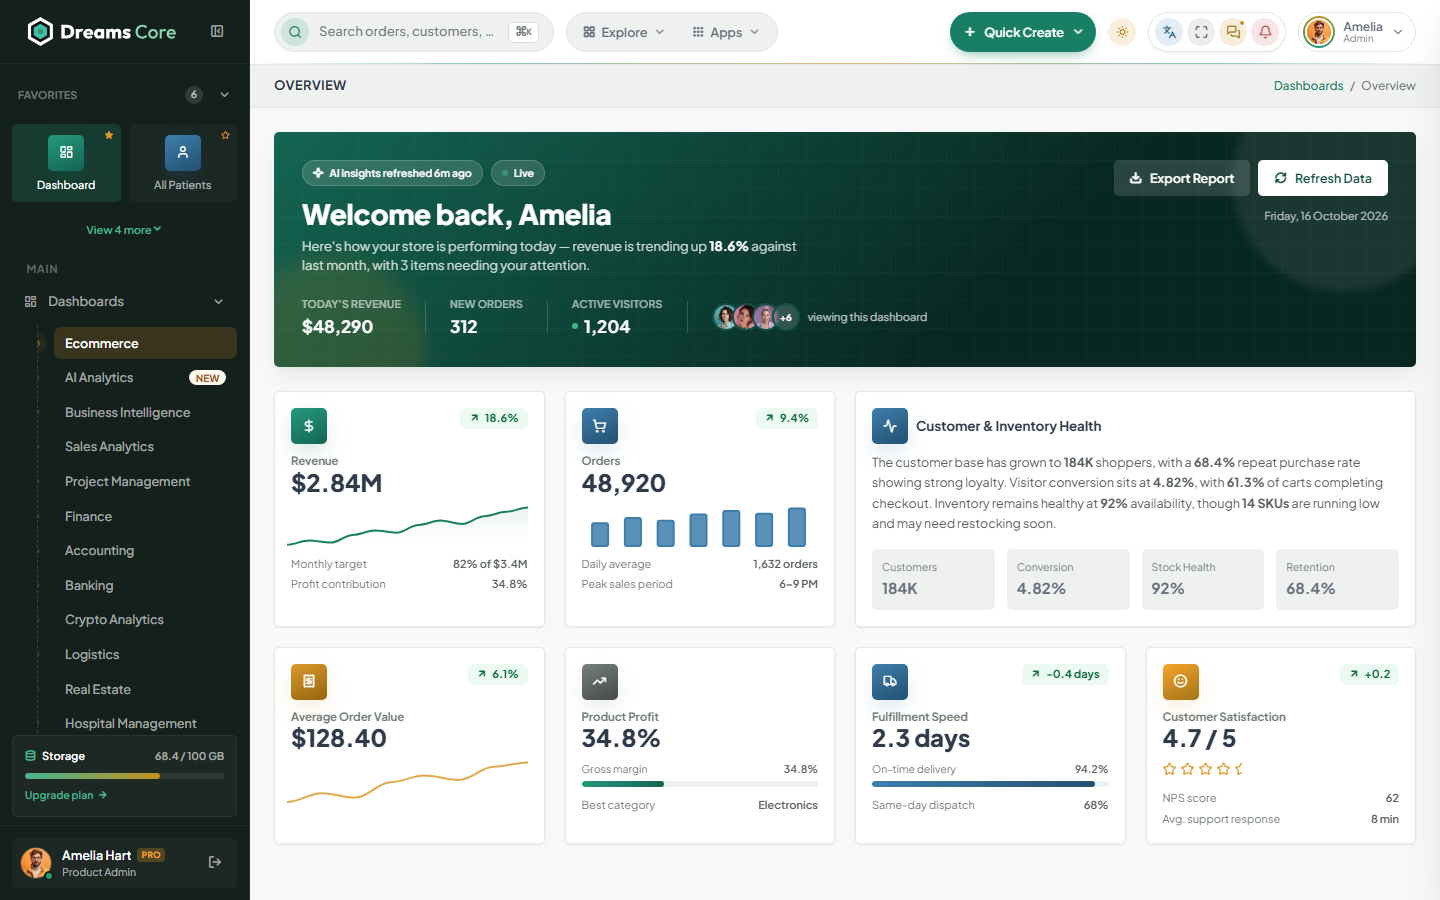Viewport: 1440px width, 900px height.
Task: Click the On-time delivery progress bar
Action: [990, 784]
